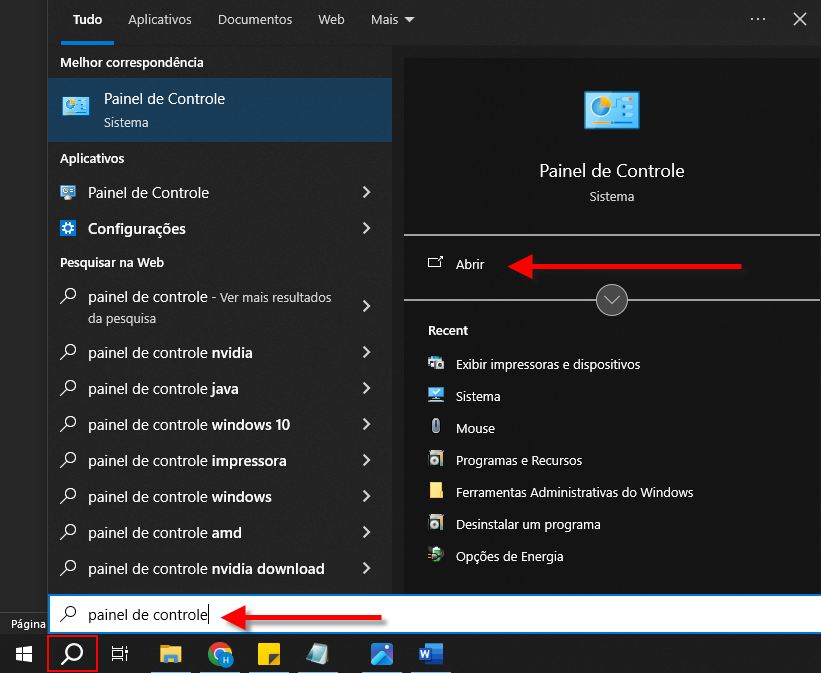Viewport: 821px width, 673px height.
Task: Click the Mouse icon in Recent
Action: (436, 426)
